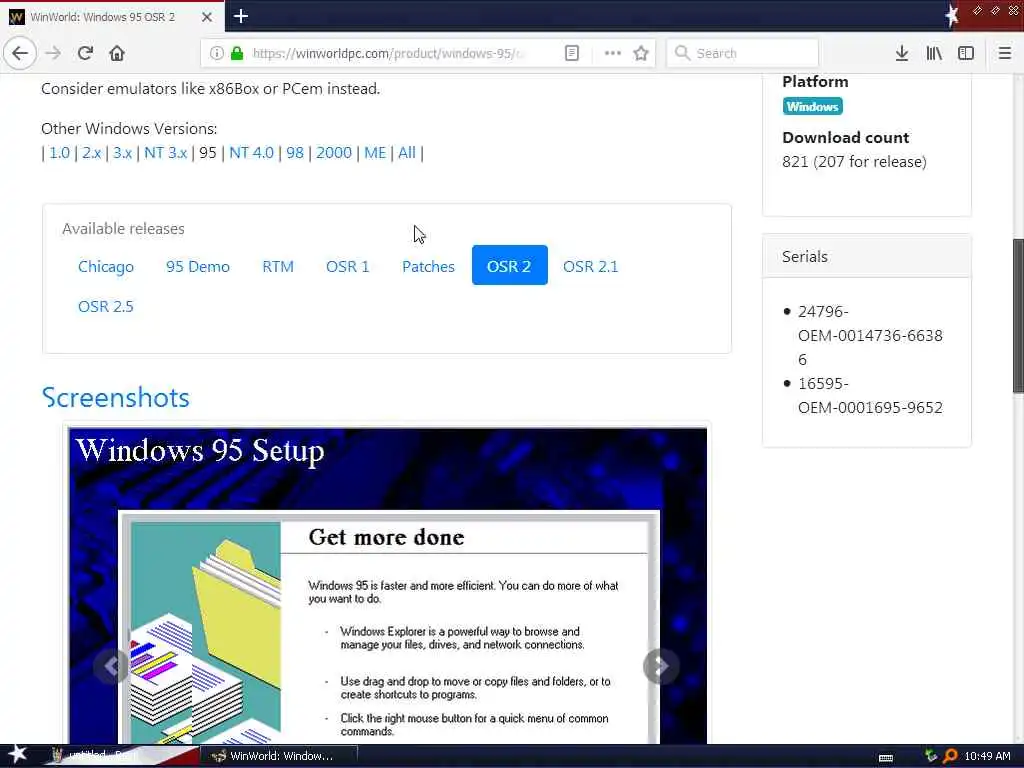
Task: Open Windows 2000 version link
Action: pyautogui.click(x=334, y=153)
